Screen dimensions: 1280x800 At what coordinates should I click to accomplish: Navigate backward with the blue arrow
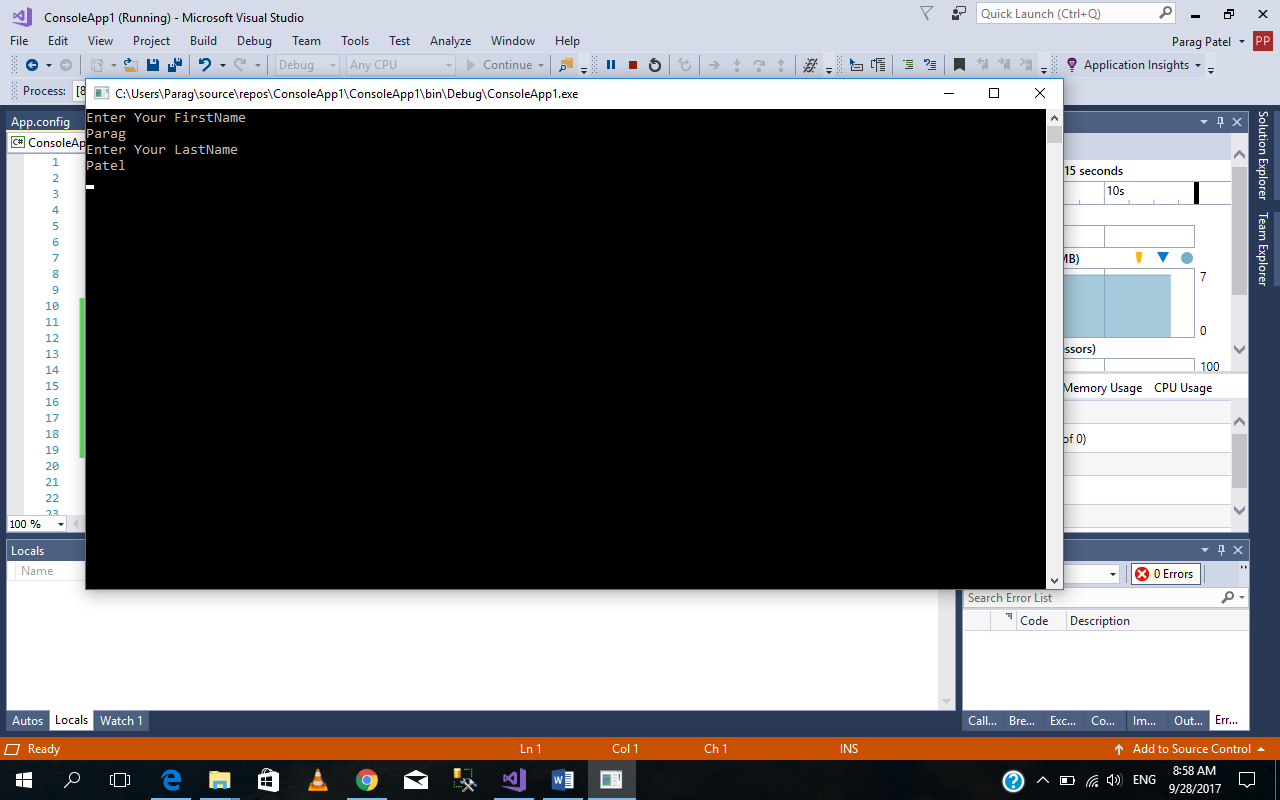click(32, 65)
